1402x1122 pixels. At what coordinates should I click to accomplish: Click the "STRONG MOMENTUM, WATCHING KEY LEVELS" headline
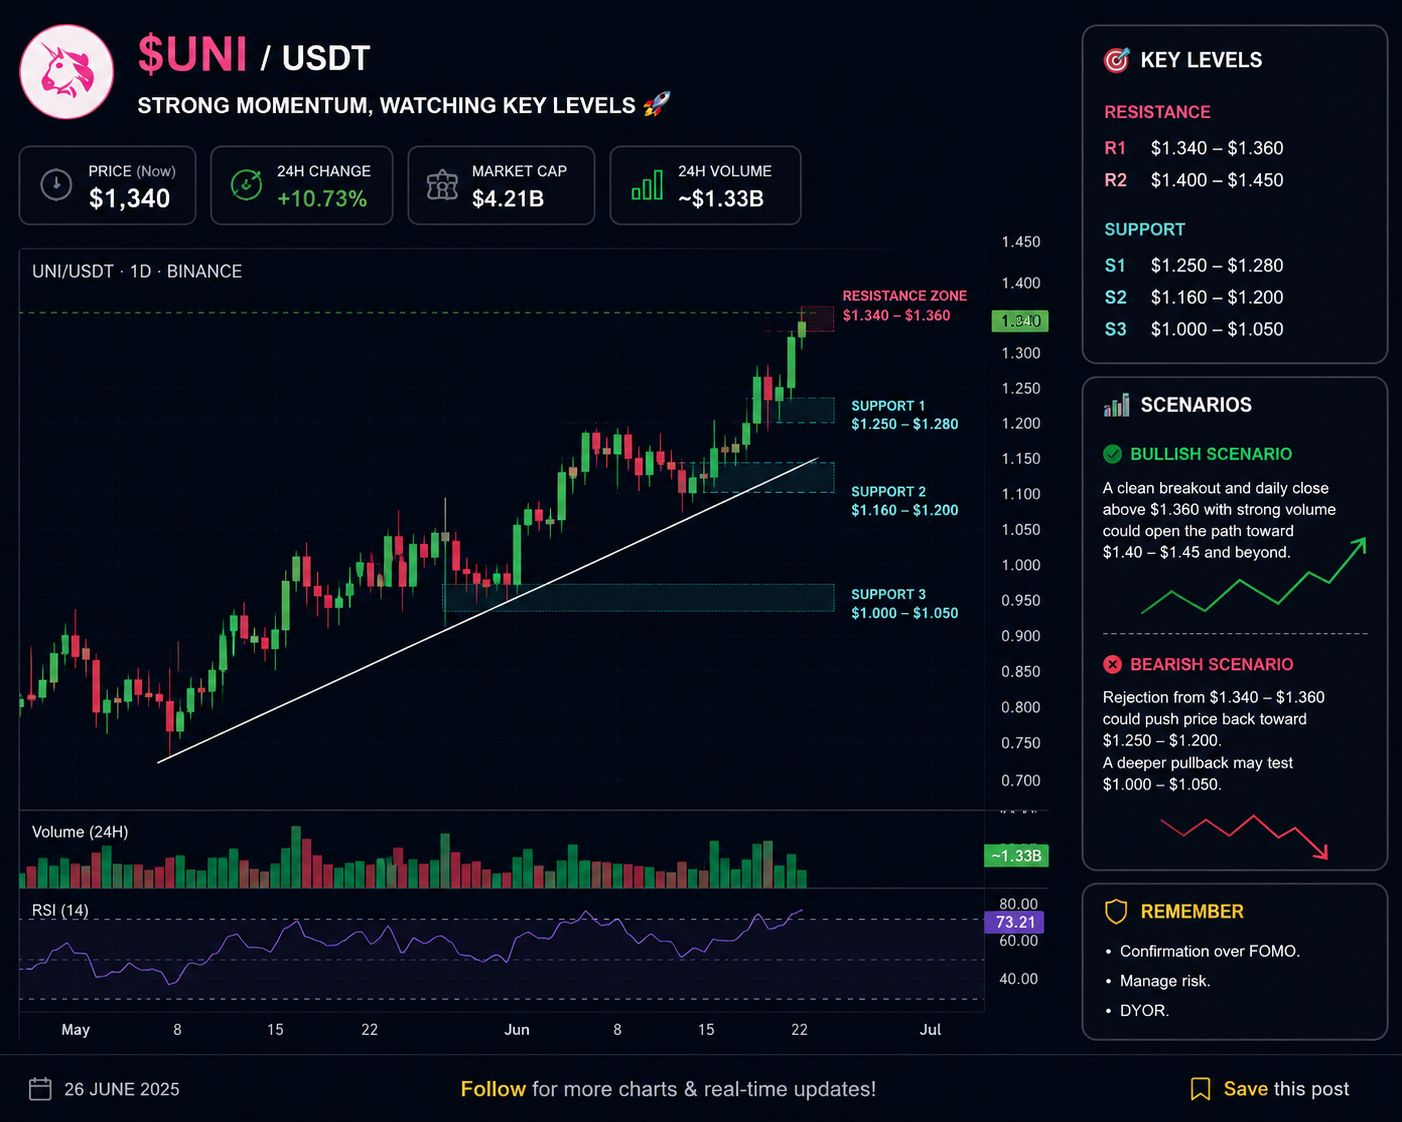click(386, 105)
